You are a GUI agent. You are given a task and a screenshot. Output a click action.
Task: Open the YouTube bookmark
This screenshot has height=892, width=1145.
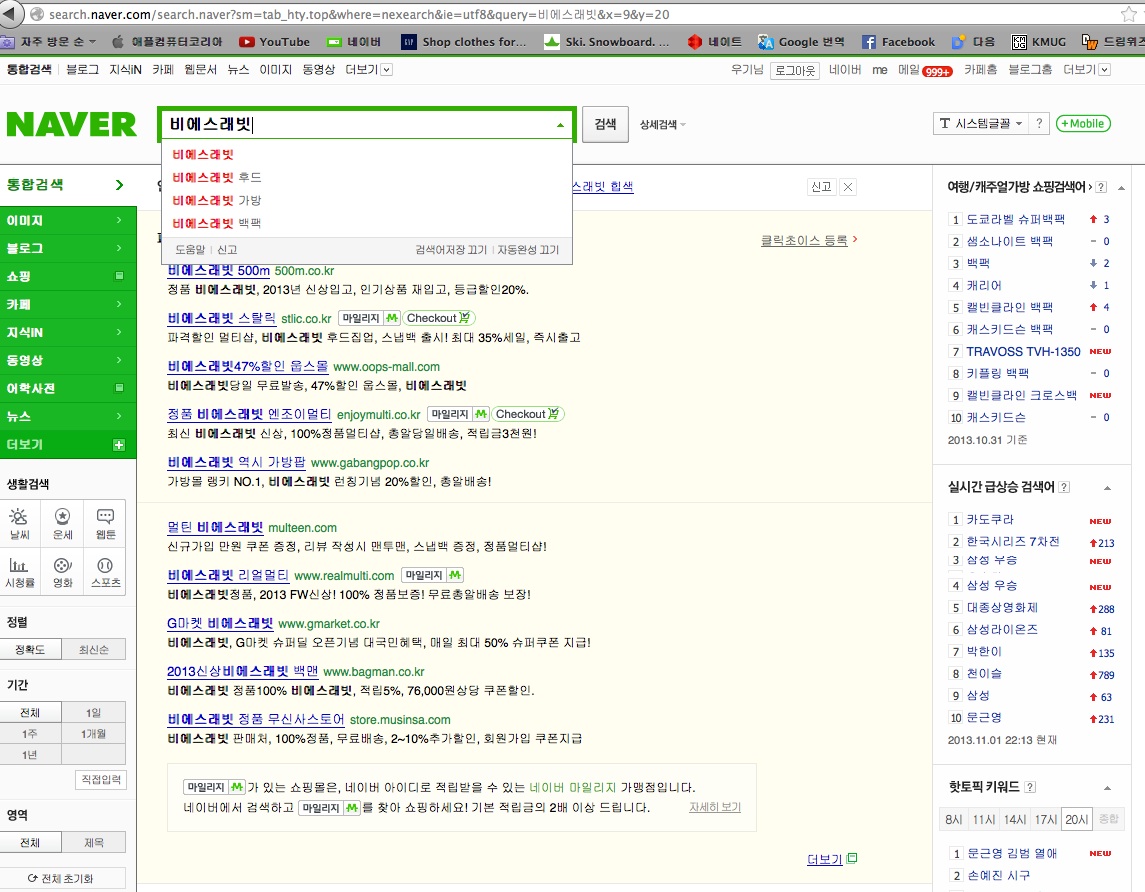click(x=274, y=42)
